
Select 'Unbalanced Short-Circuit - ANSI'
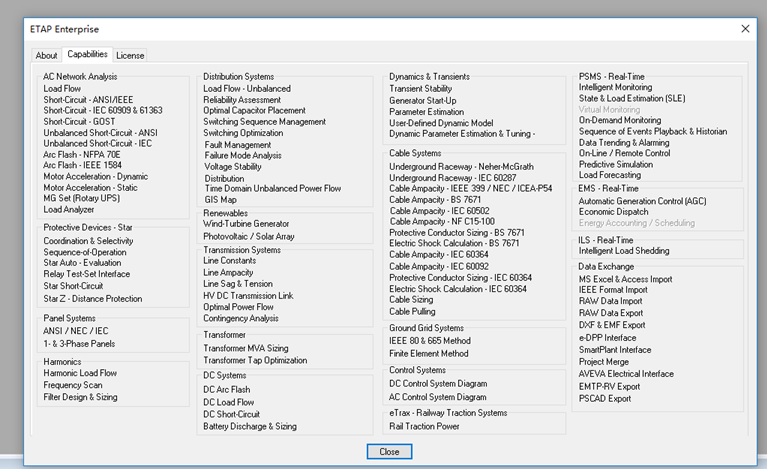coord(100,133)
